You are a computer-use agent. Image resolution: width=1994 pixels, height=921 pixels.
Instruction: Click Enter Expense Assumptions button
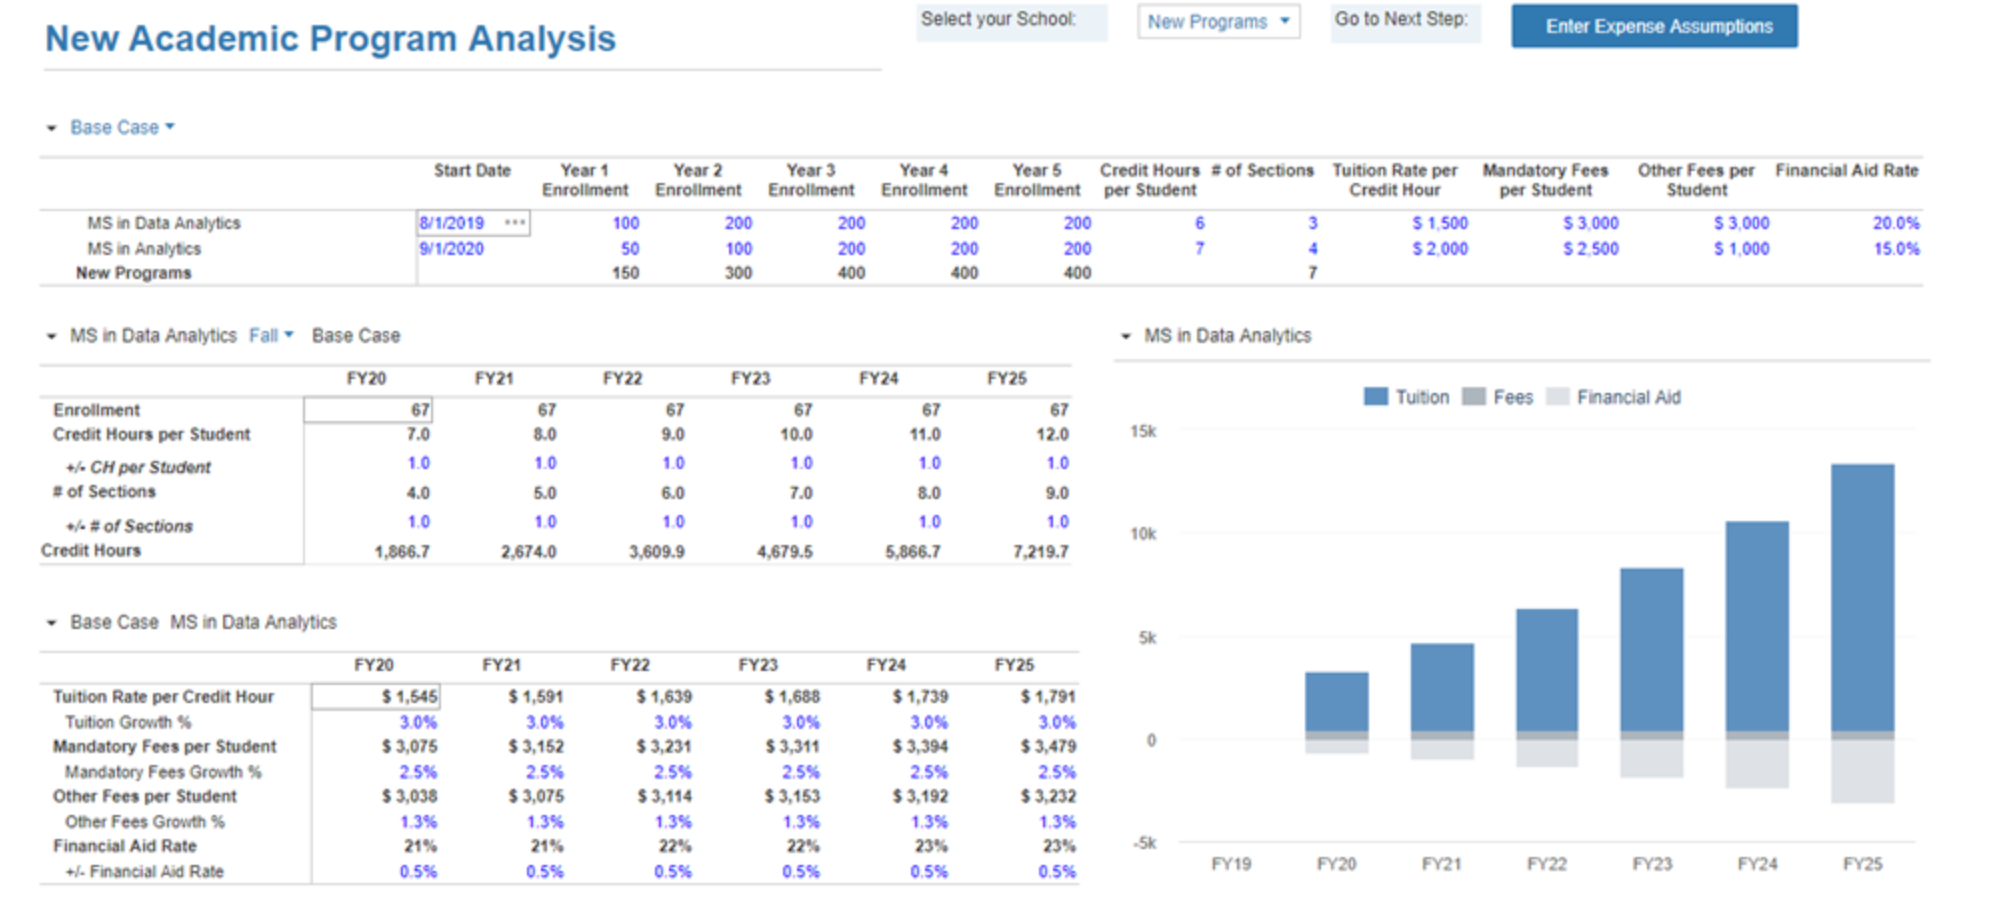coord(1654,26)
